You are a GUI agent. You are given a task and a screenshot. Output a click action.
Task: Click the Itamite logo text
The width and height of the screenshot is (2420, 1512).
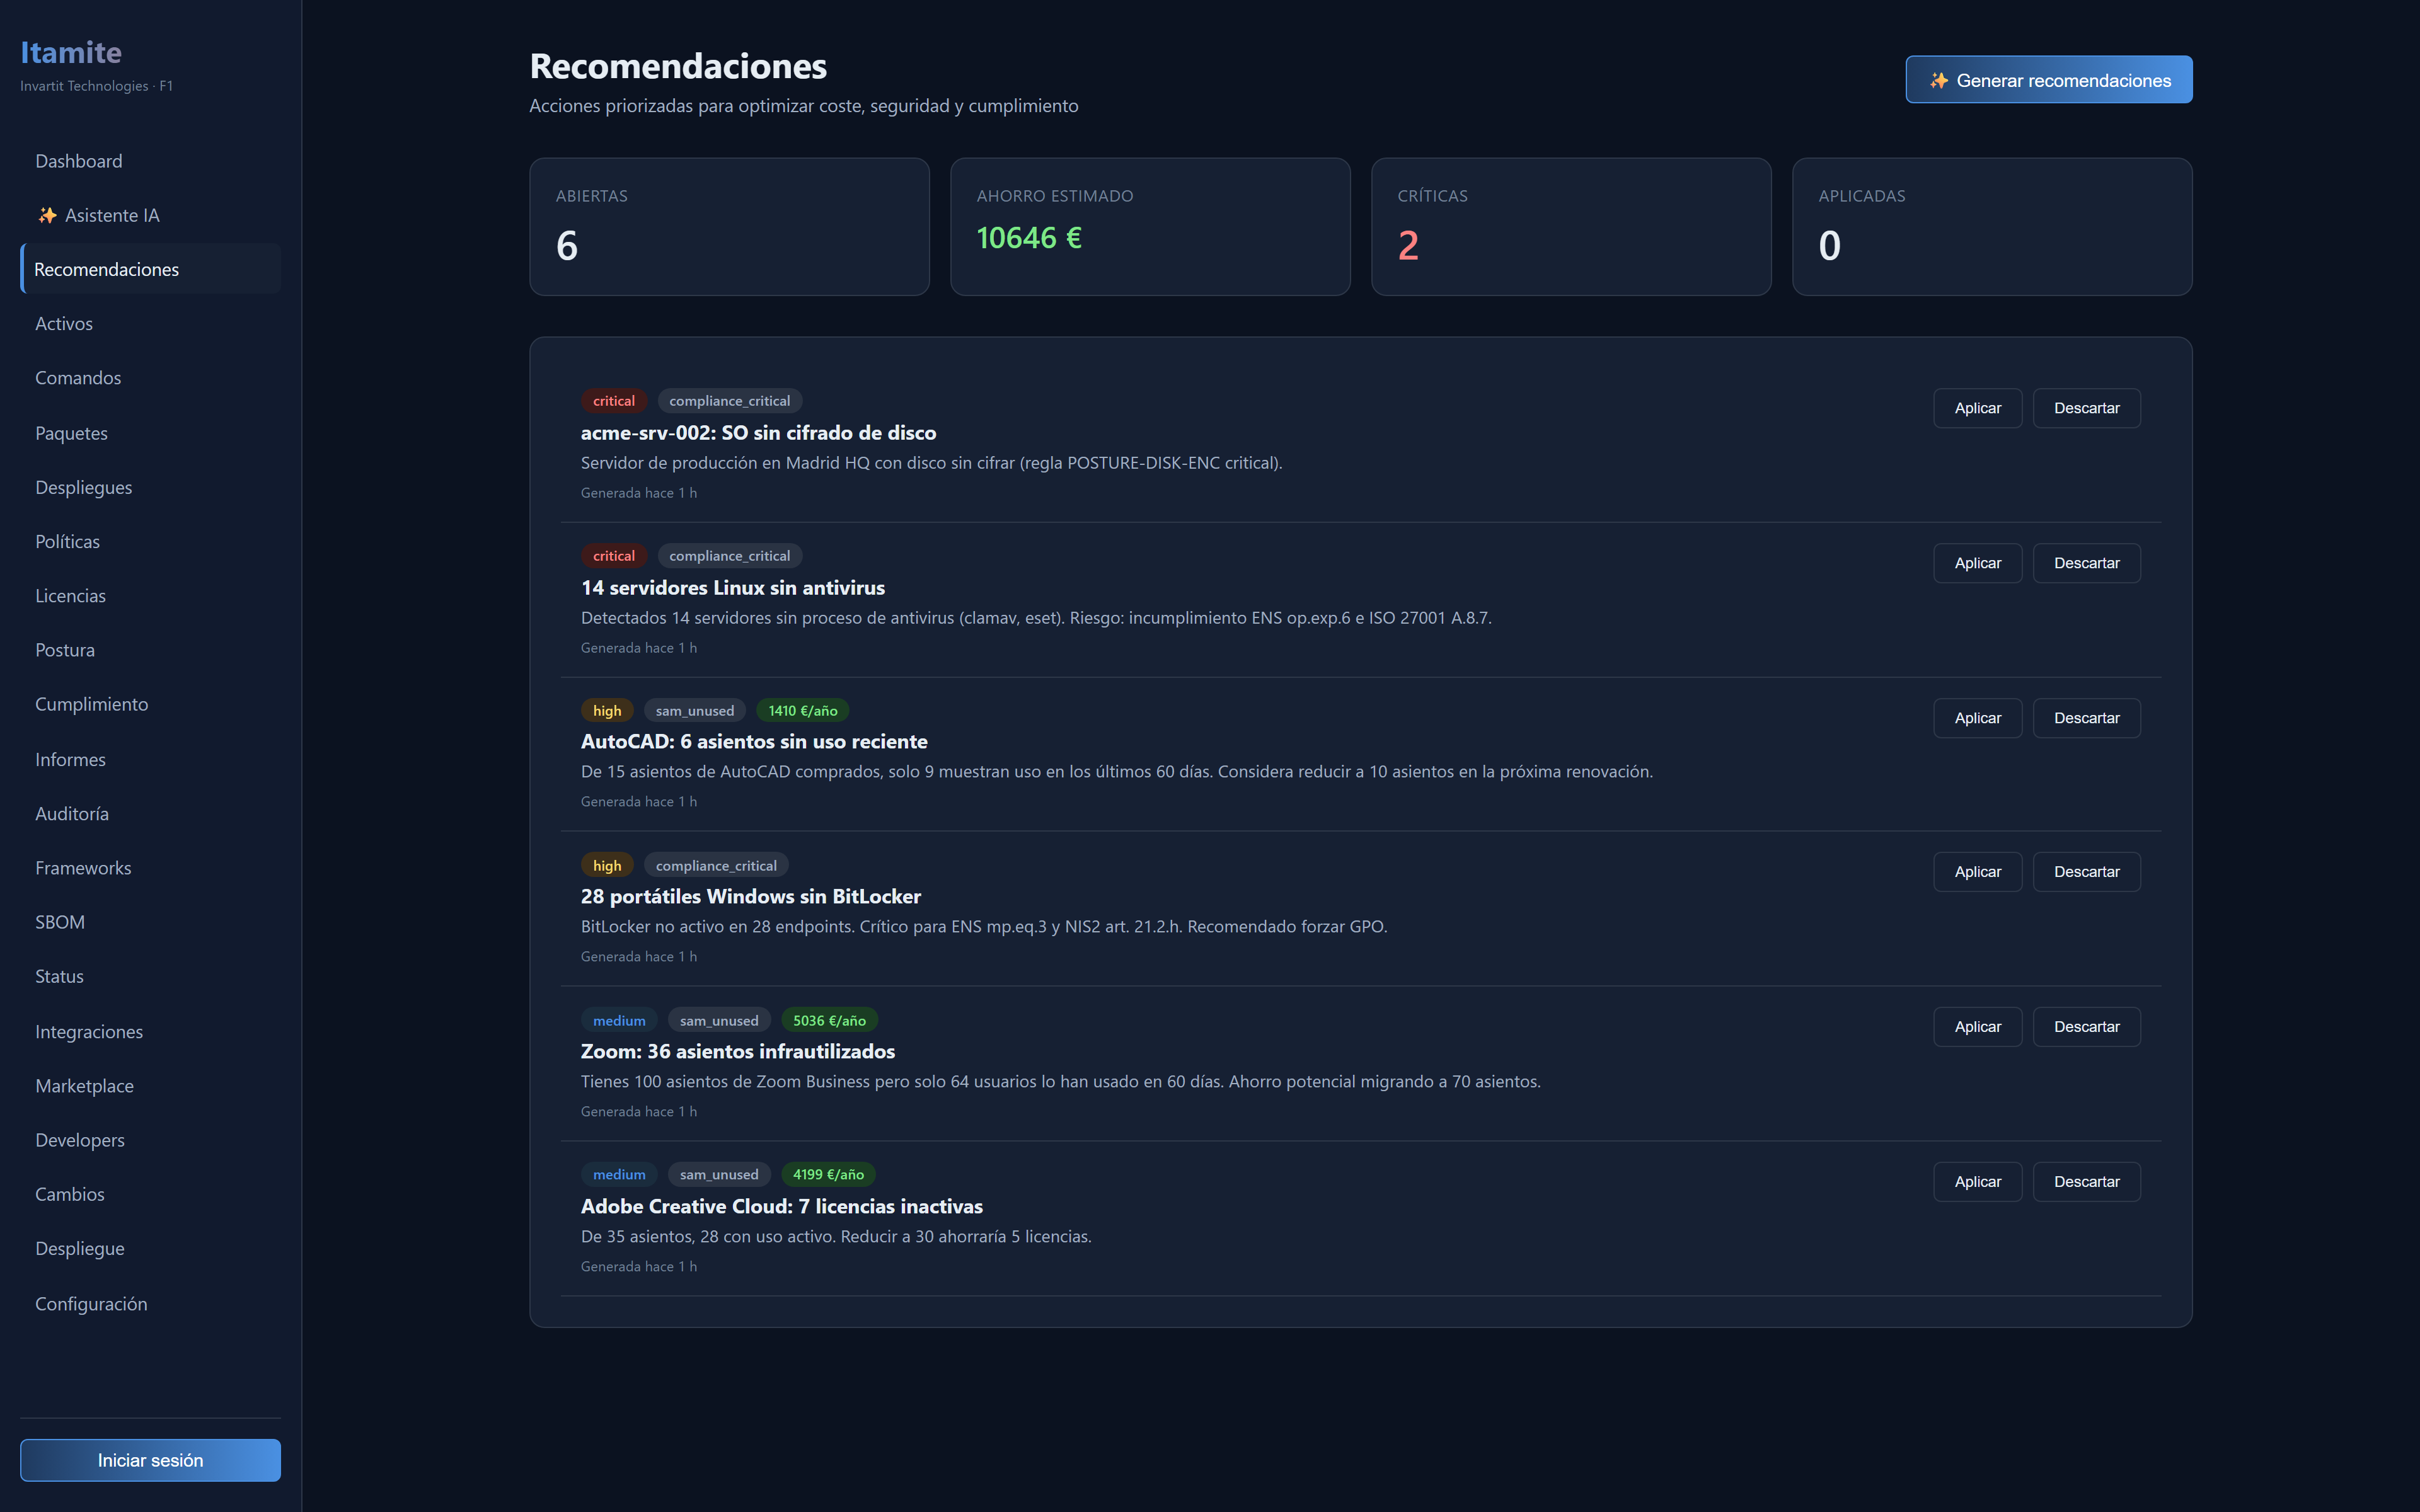pos(71,52)
